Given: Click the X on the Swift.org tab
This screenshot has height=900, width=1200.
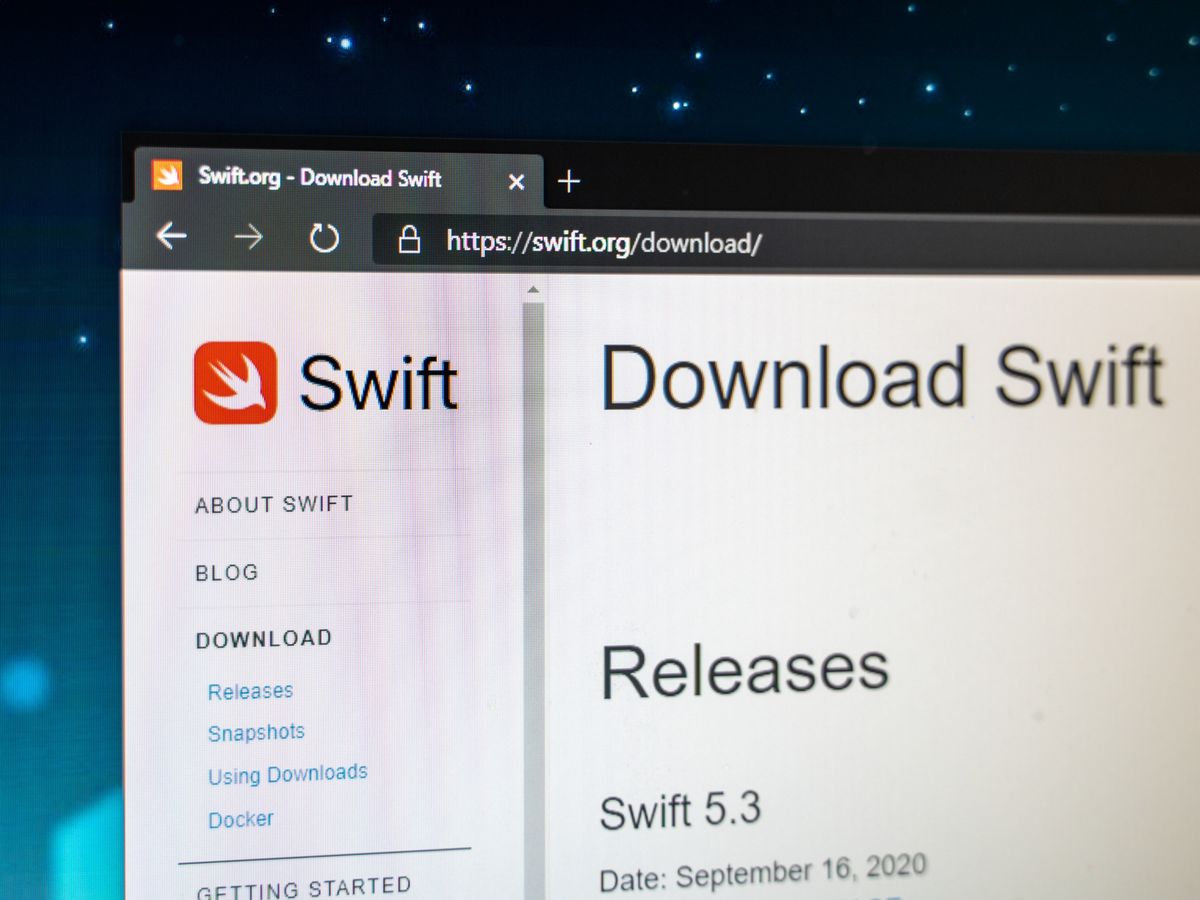Looking at the screenshot, I should 516,180.
